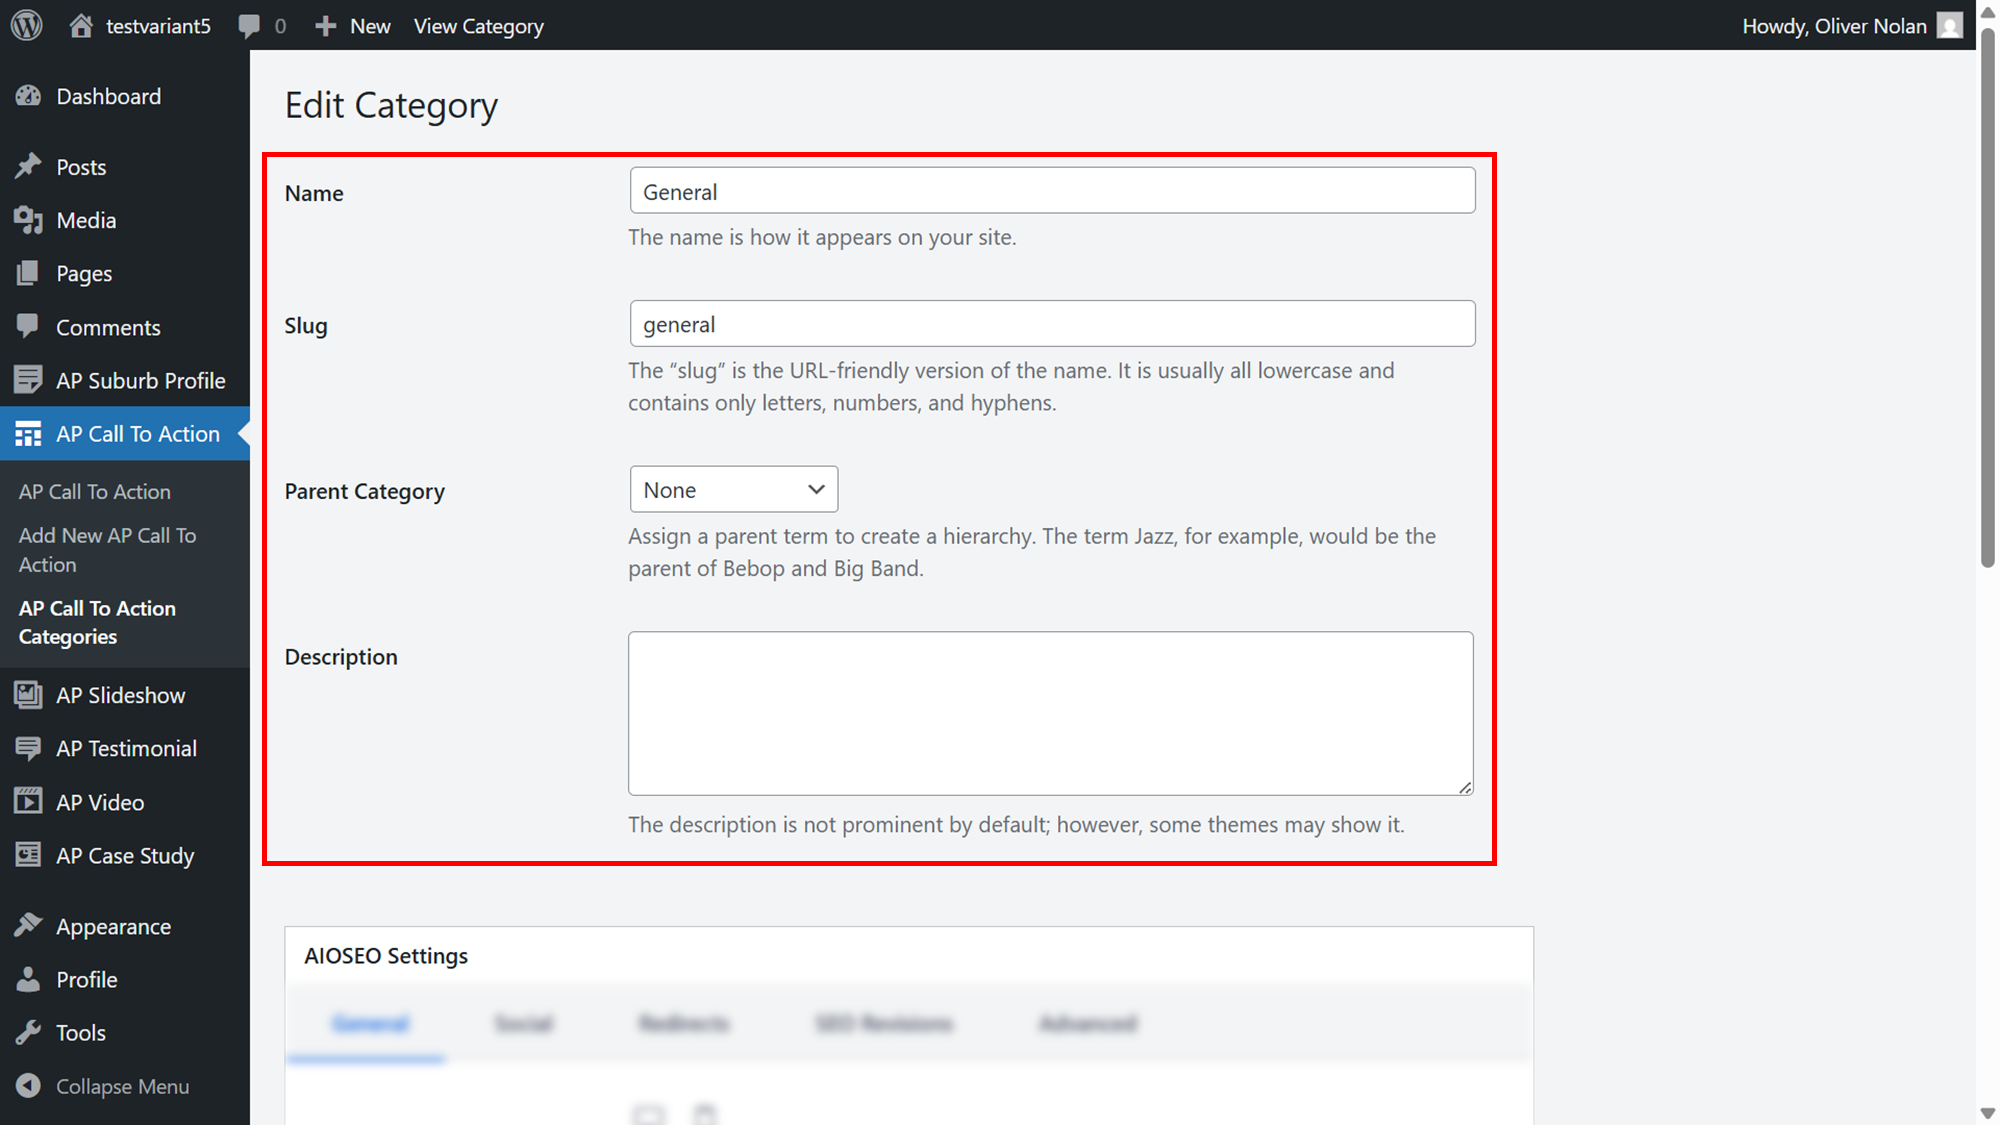
Task: Open the View Category link
Action: [x=479, y=26]
